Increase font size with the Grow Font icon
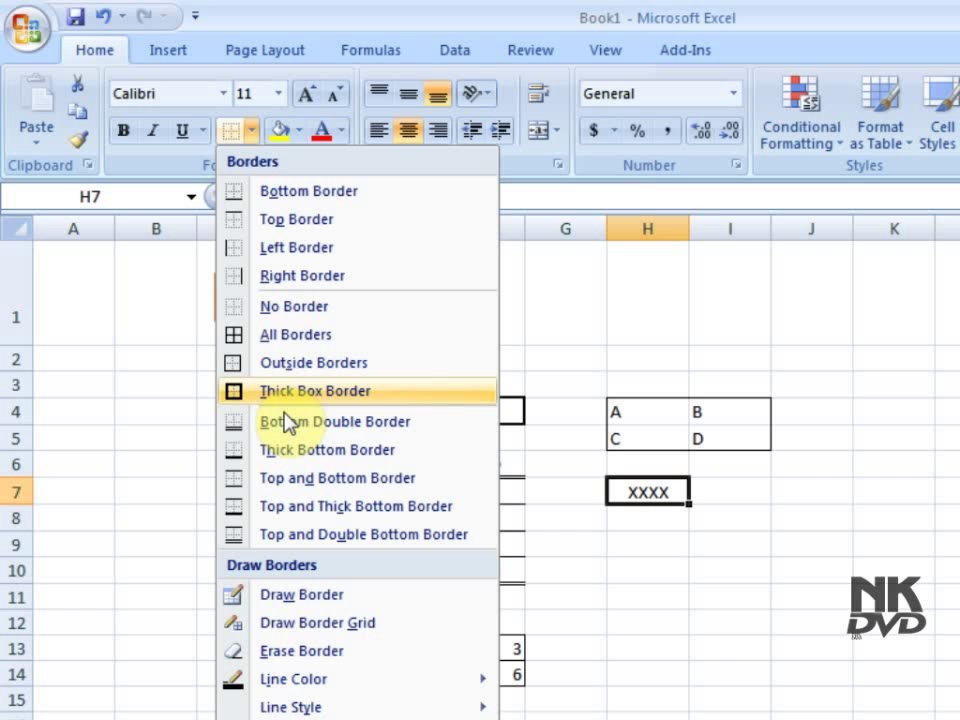Screen dimensions: 960x720 point(306,94)
